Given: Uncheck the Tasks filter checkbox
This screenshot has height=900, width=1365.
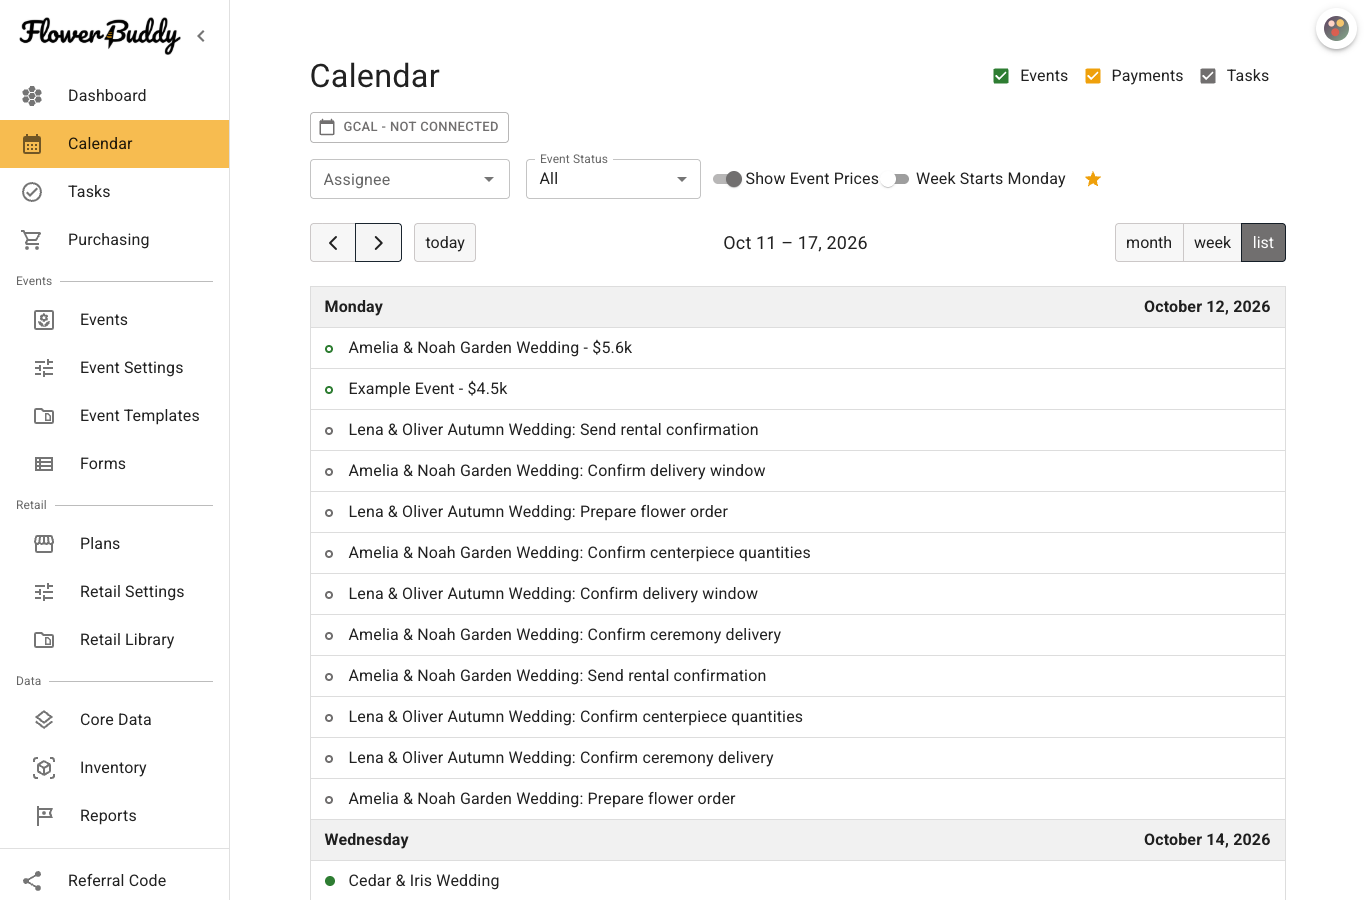Looking at the screenshot, I should (1208, 76).
